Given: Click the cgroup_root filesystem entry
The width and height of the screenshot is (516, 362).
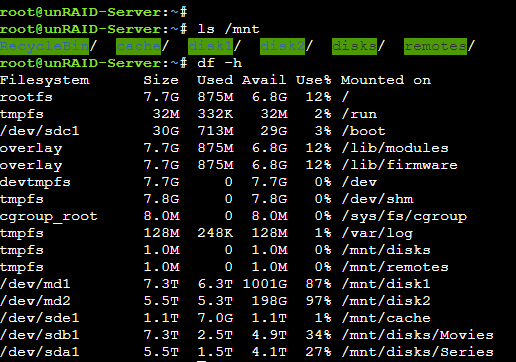Looking at the screenshot, I should (x=49, y=216).
